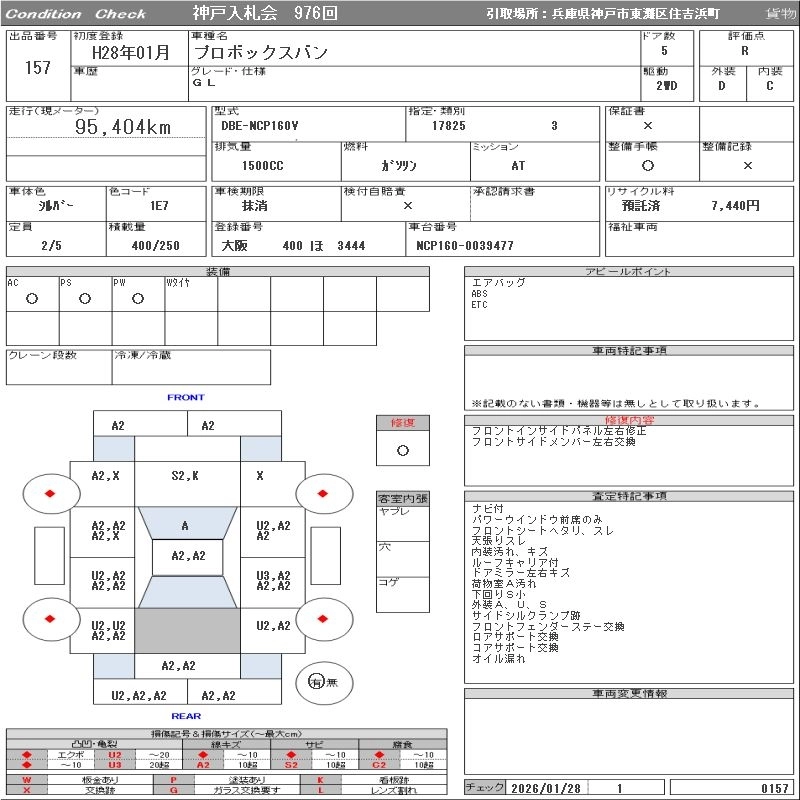Select the red W code for 板金あり

[27, 779]
